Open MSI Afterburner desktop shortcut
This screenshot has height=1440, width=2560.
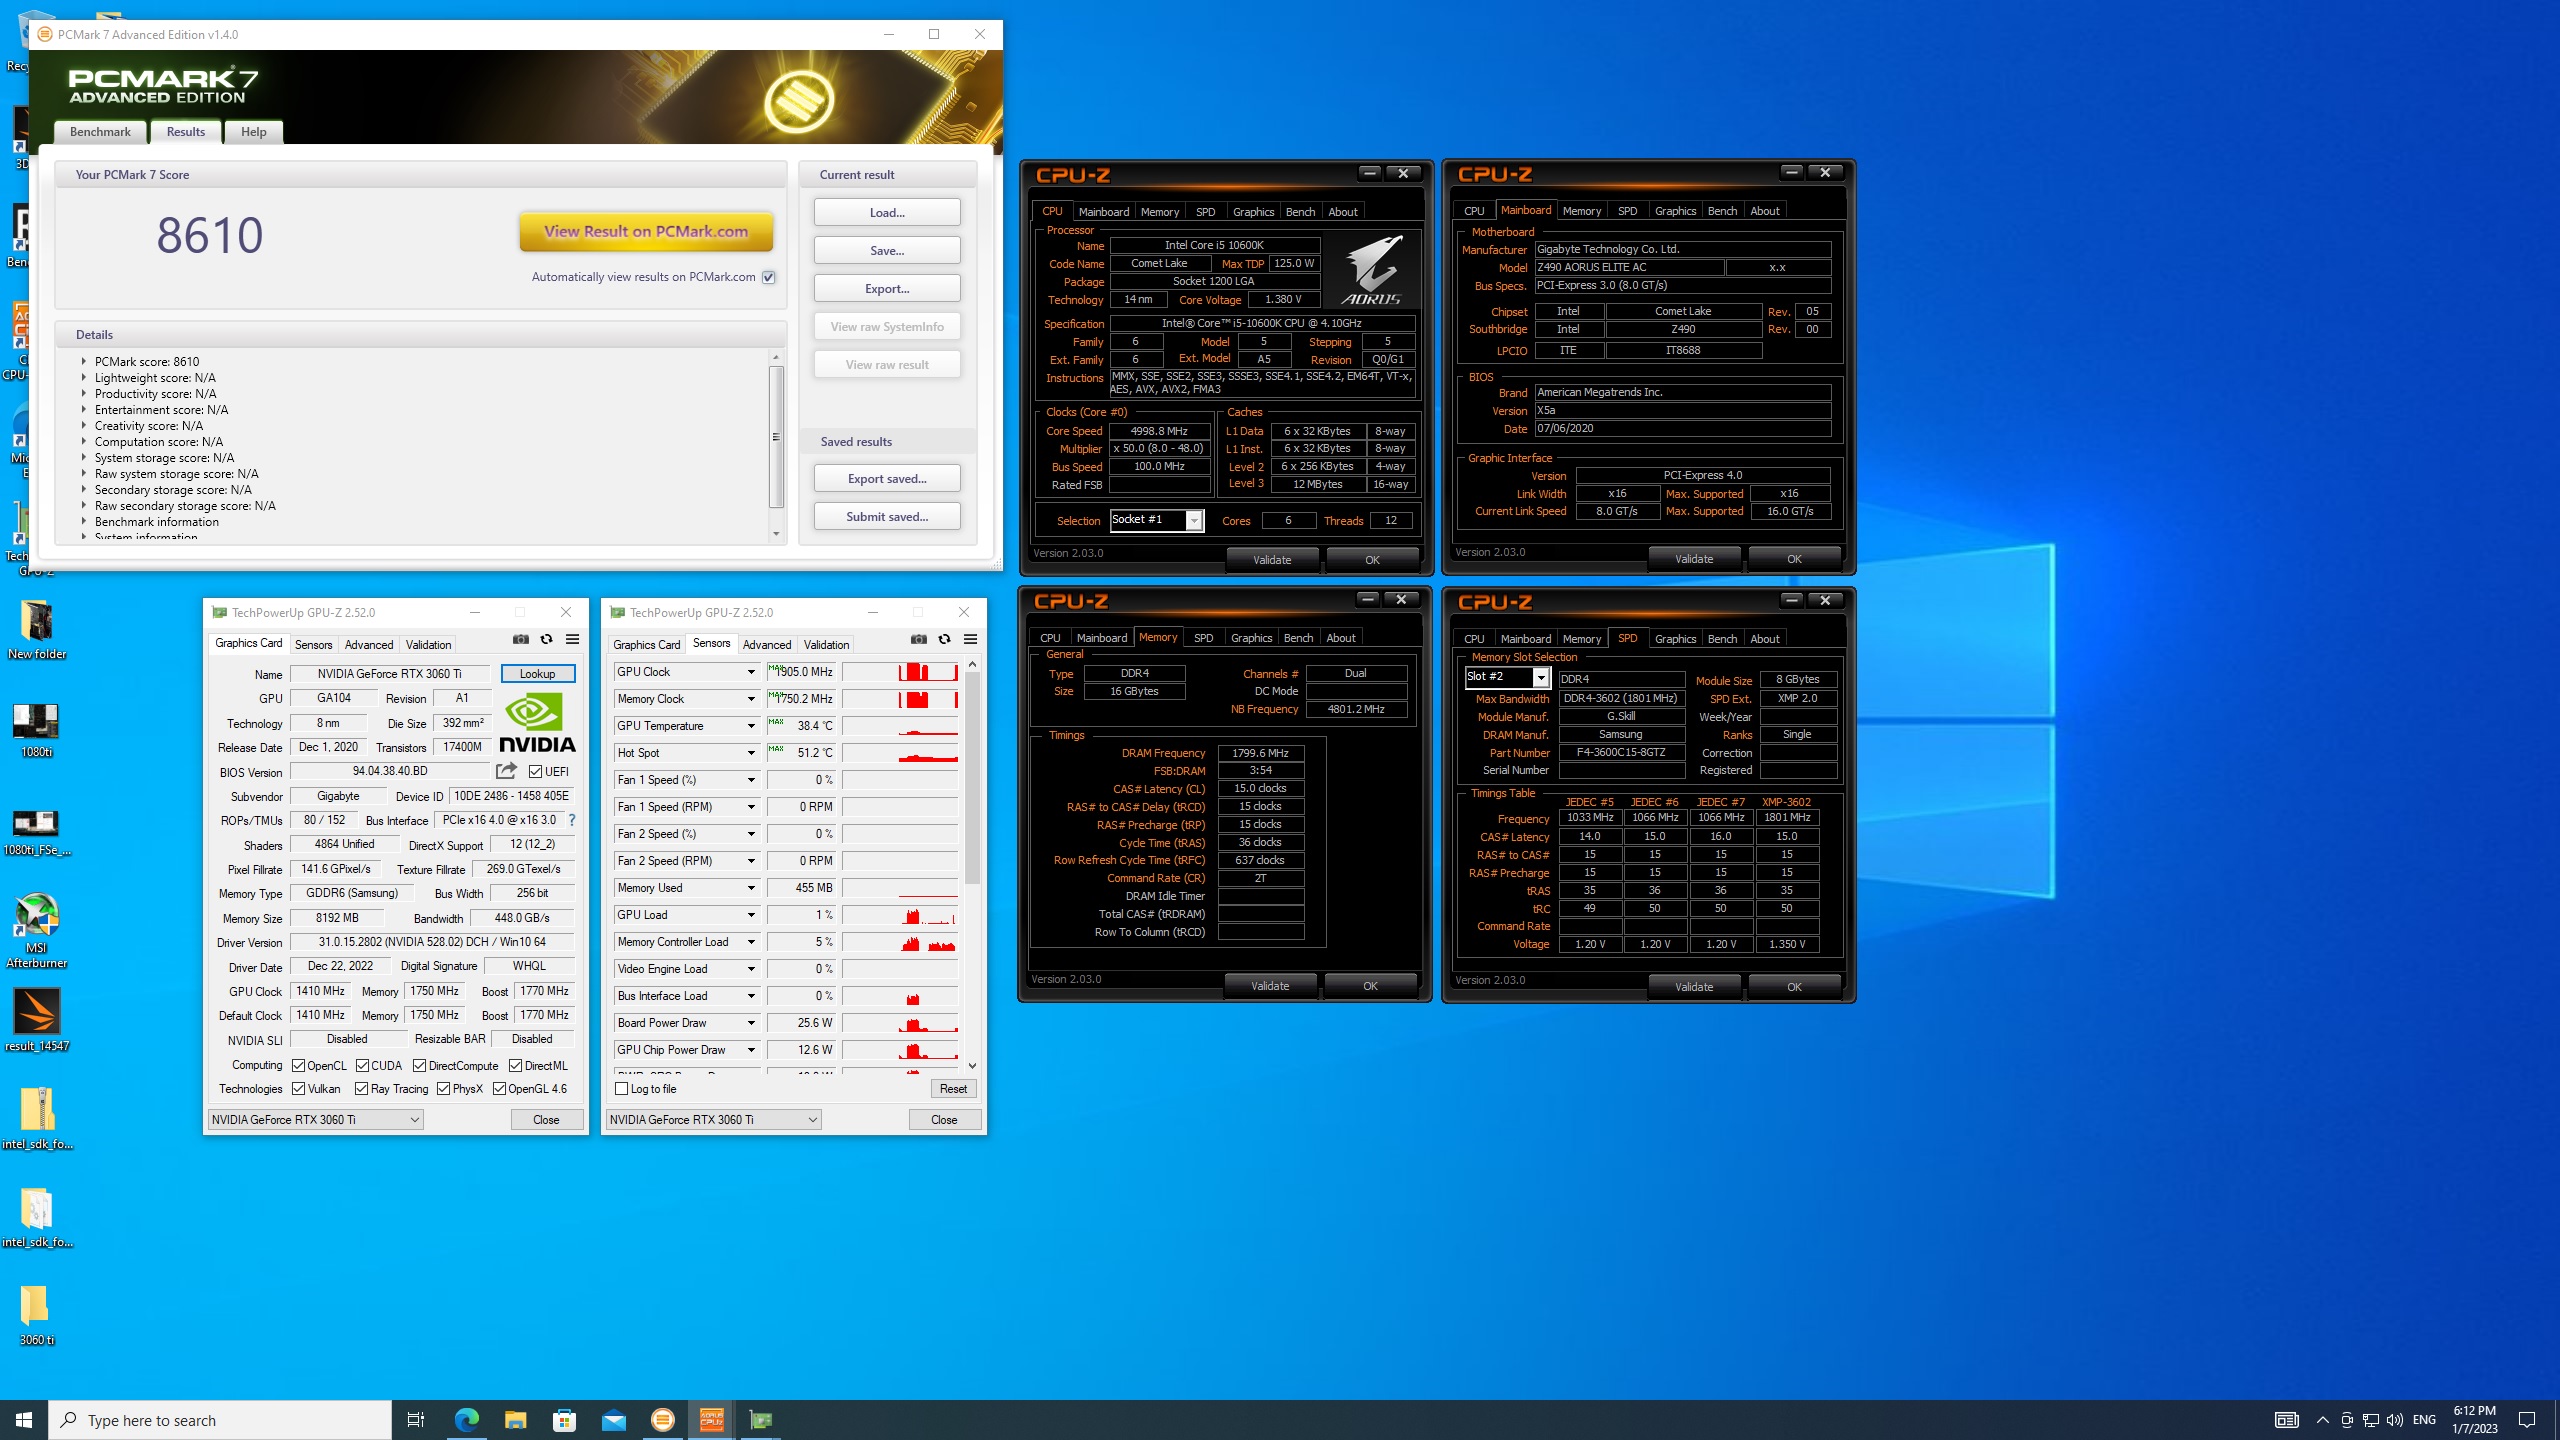point(36,930)
